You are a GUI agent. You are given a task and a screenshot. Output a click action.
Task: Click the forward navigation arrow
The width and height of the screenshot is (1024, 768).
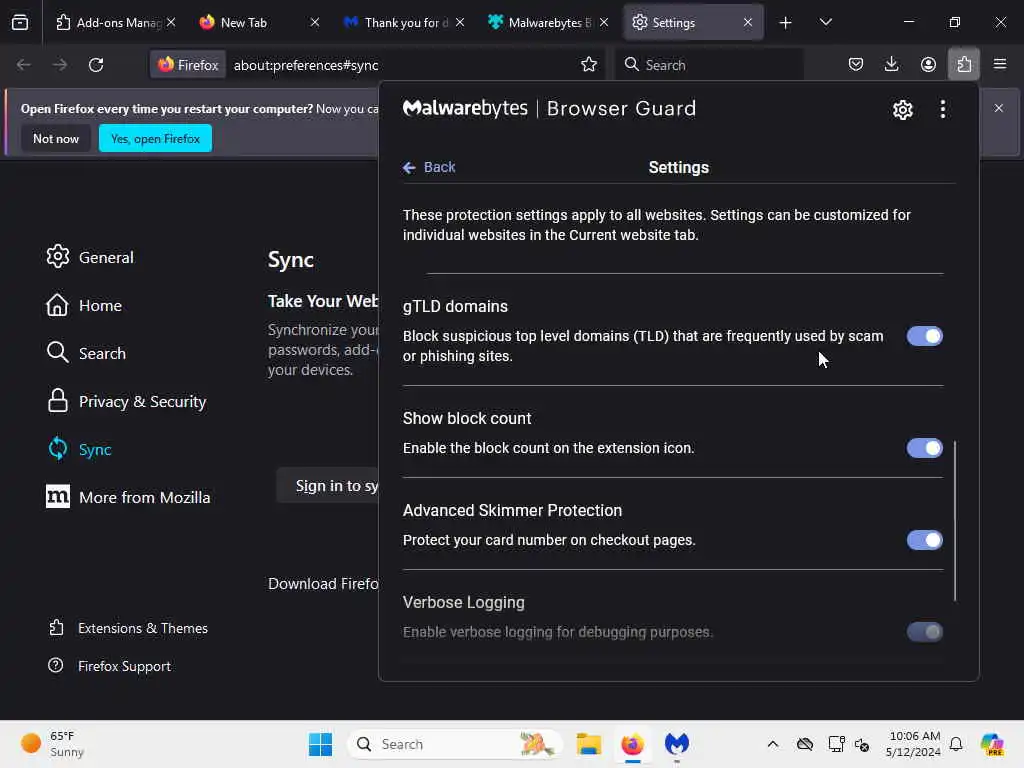tap(59, 65)
